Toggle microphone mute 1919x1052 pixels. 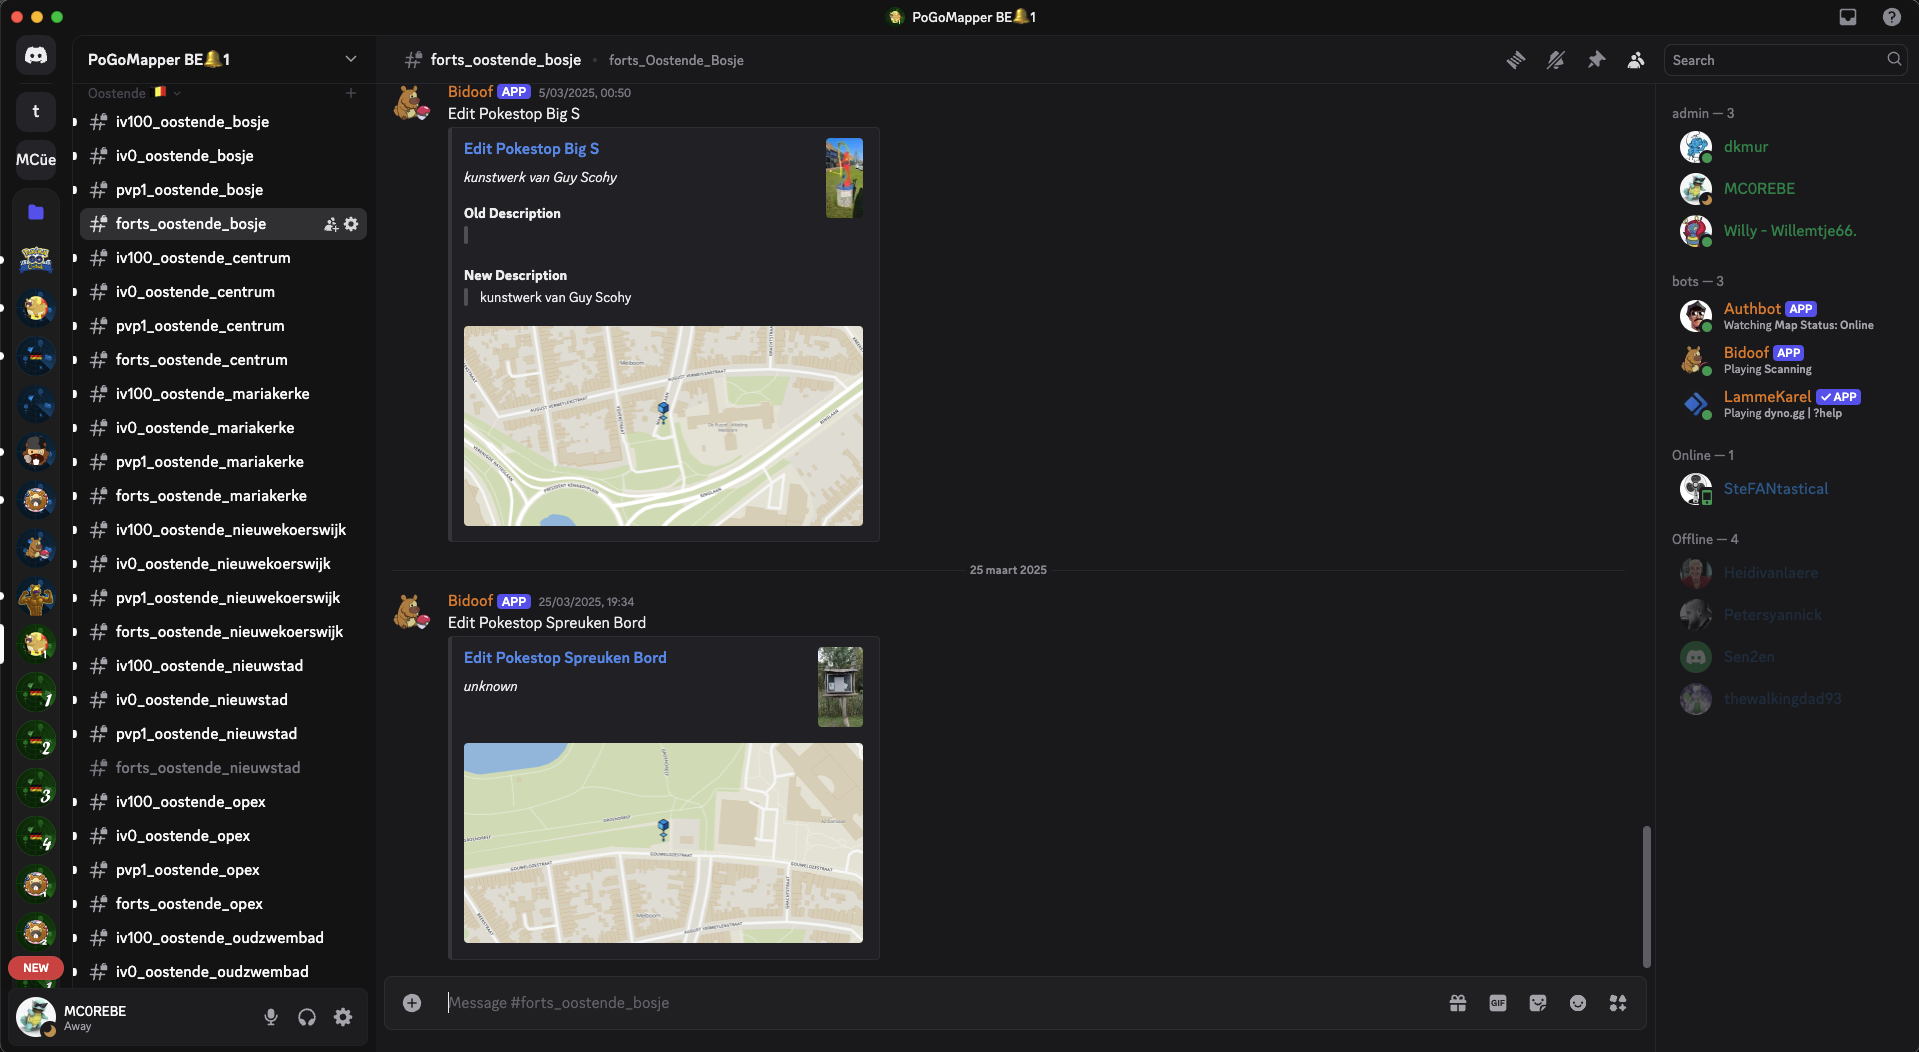coord(271,1017)
